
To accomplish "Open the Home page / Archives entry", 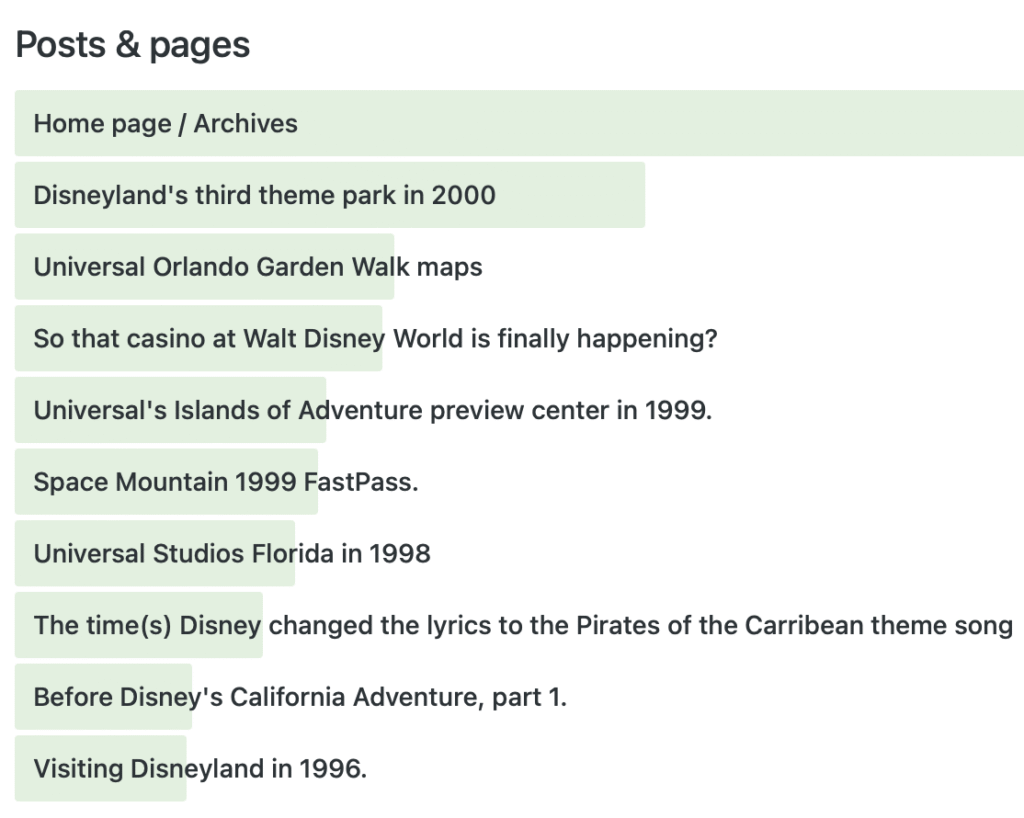I will (x=166, y=124).
